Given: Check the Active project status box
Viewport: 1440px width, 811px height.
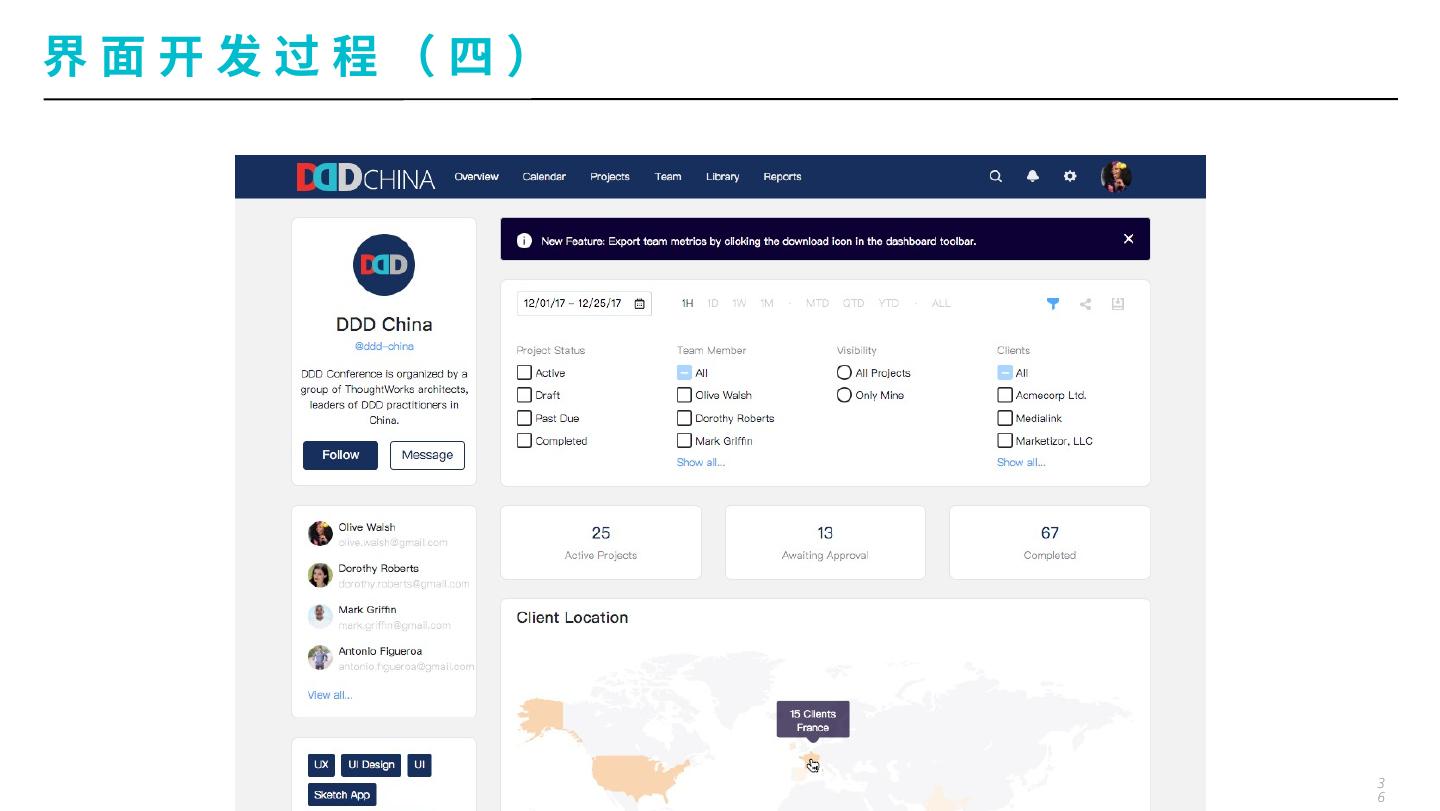Looking at the screenshot, I should pyautogui.click(x=524, y=373).
